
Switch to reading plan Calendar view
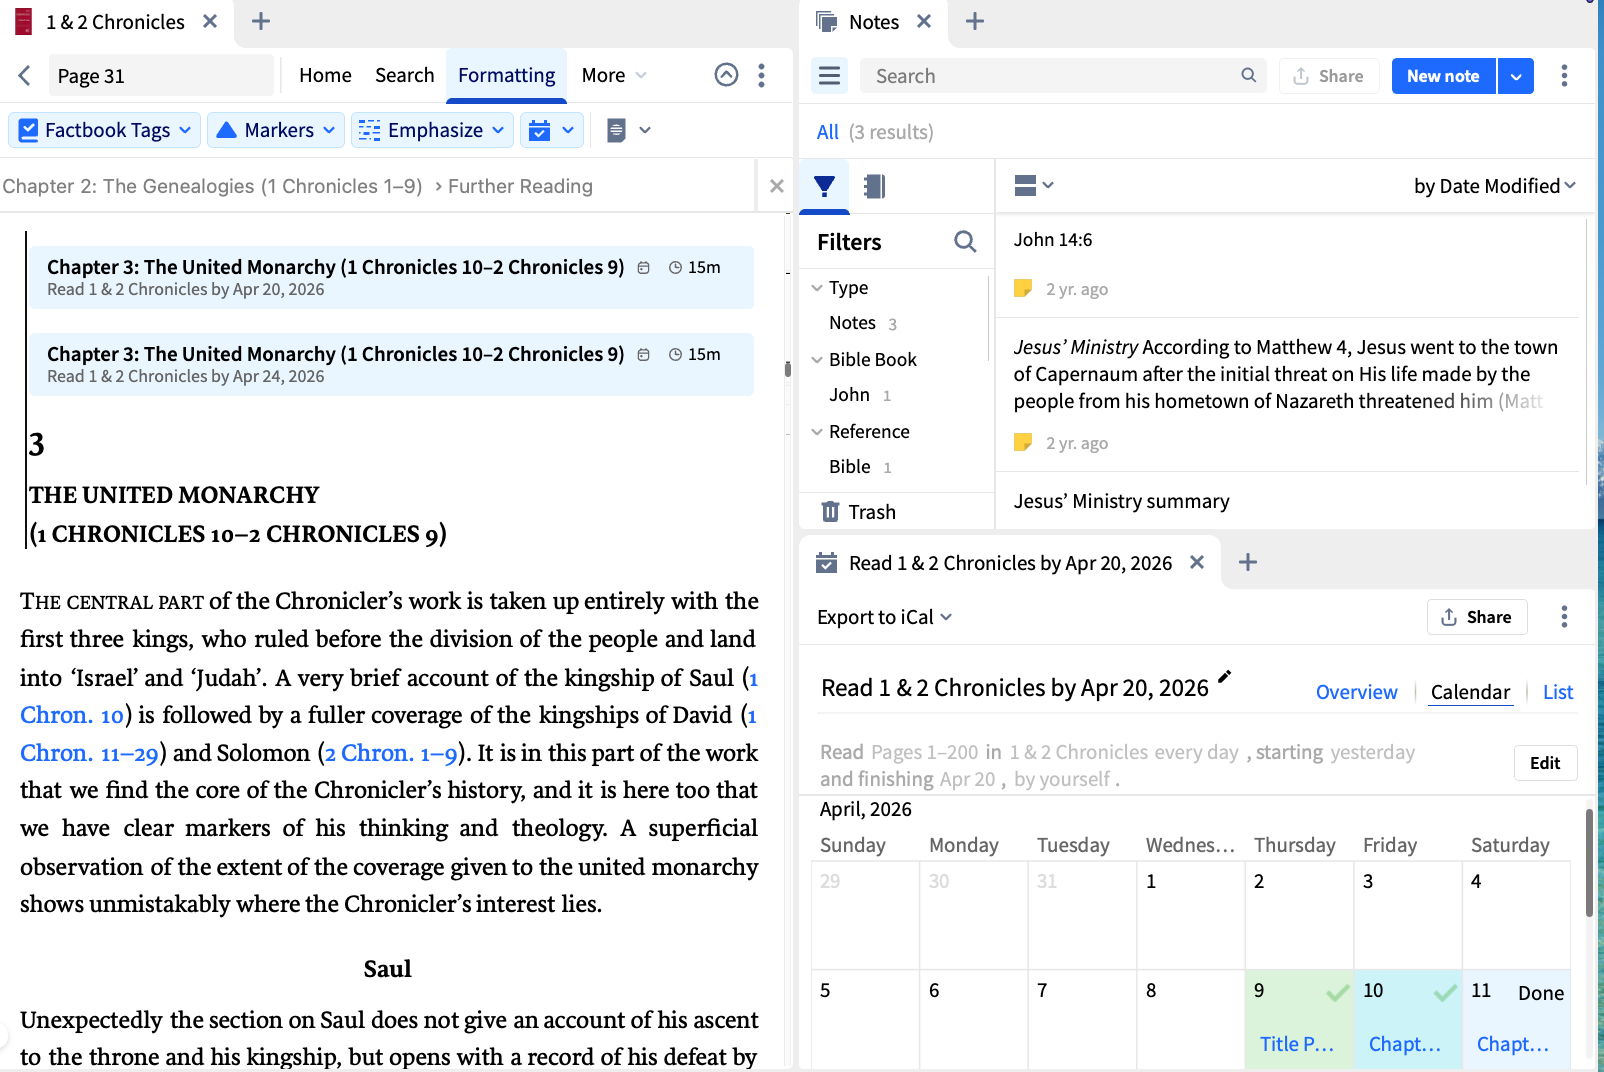point(1470,692)
